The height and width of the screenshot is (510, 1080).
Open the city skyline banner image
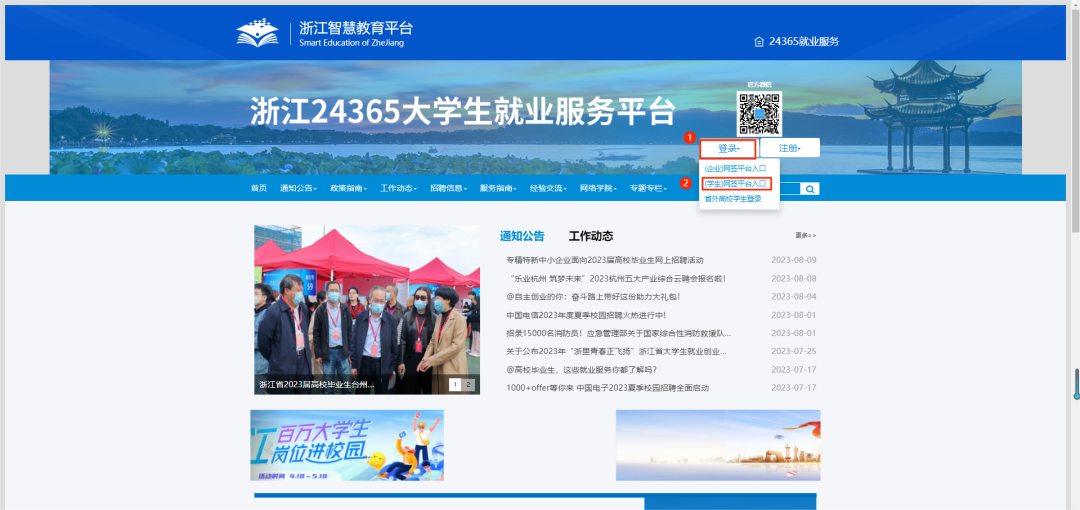(x=718, y=445)
